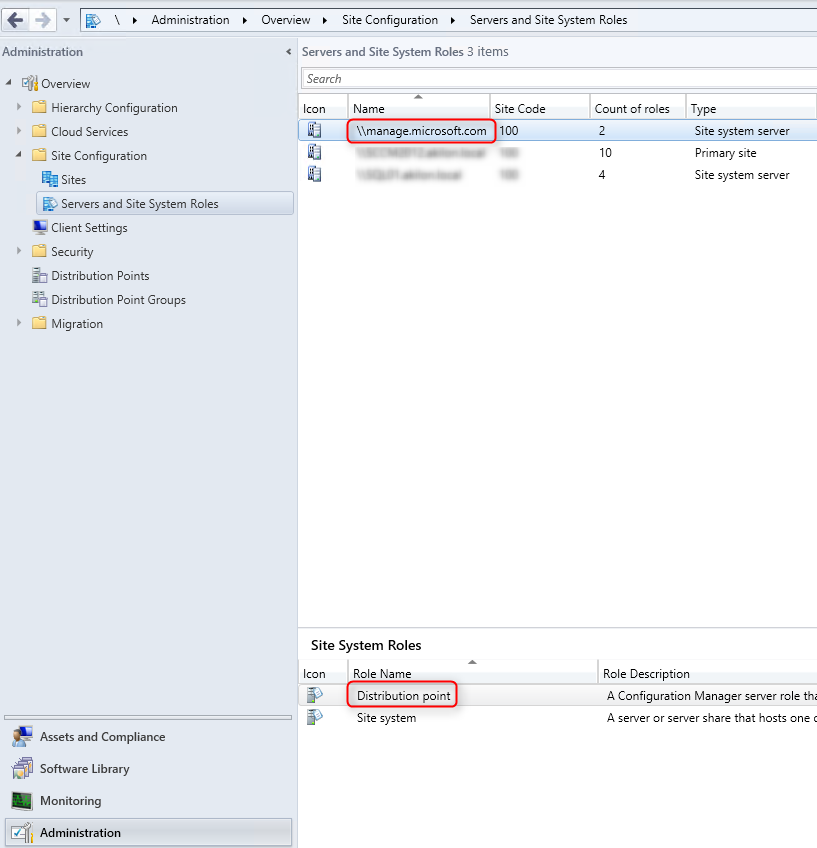This screenshot has width=817, height=848.
Task: Click the Monitoring workspace icon
Action: 22,800
